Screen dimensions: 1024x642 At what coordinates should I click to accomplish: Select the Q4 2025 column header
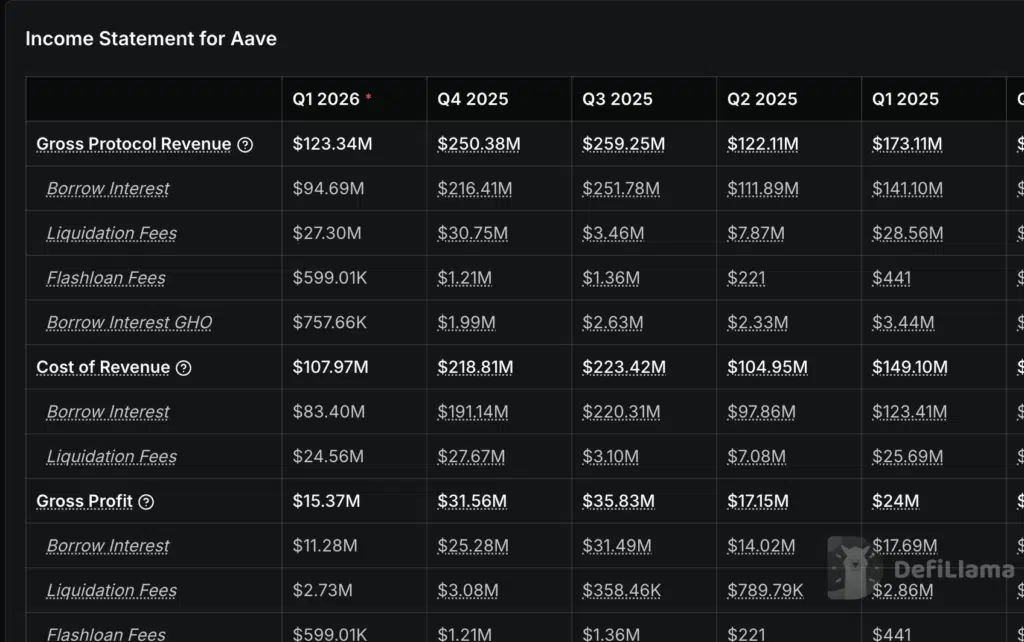click(x=472, y=99)
